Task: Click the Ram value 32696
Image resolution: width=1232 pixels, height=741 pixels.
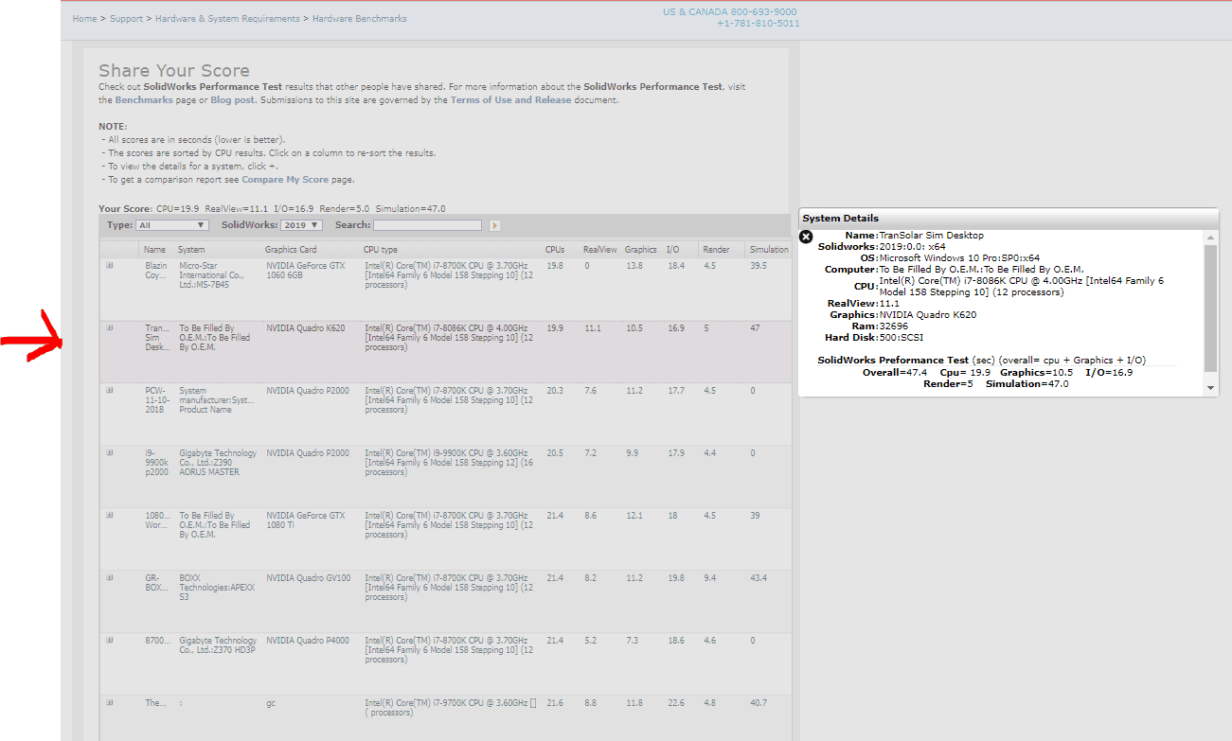Action: [892, 326]
